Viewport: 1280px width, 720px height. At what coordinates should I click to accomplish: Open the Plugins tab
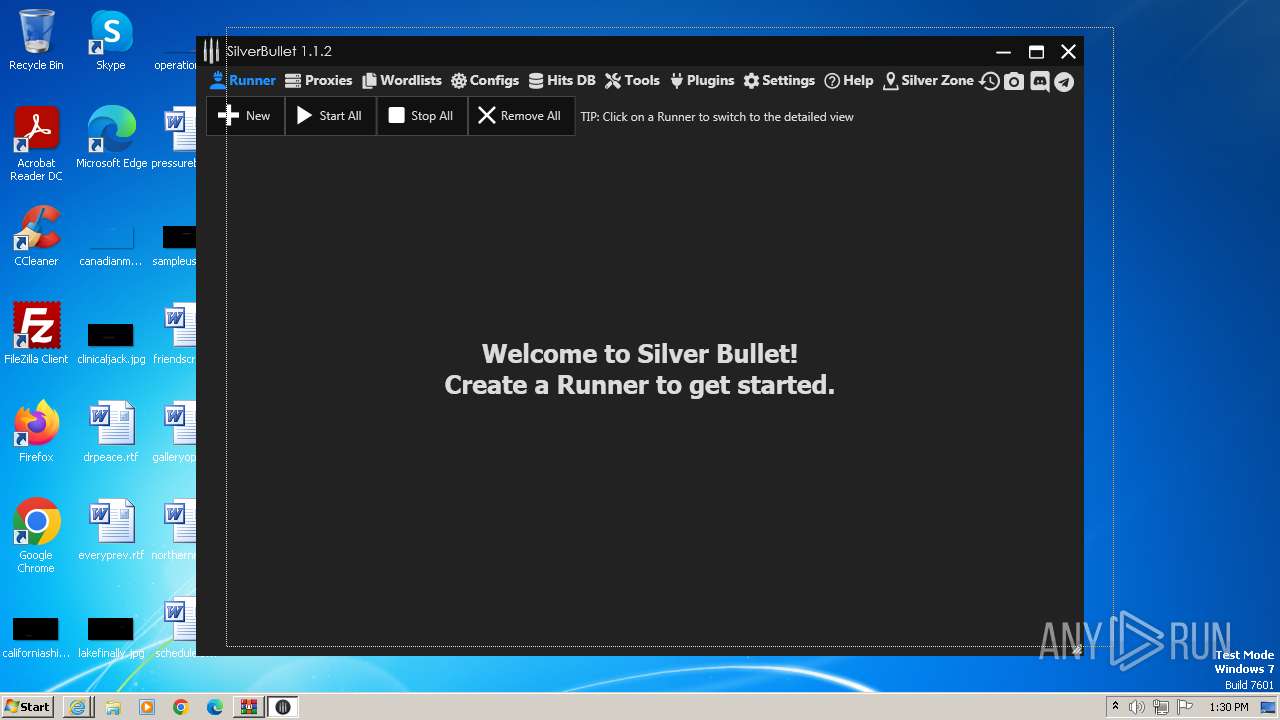click(702, 81)
